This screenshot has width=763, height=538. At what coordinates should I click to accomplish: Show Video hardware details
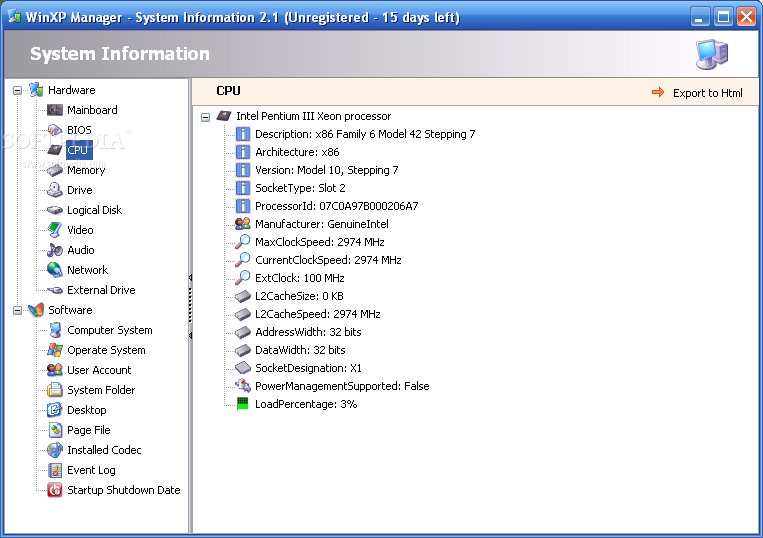coord(80,230)
